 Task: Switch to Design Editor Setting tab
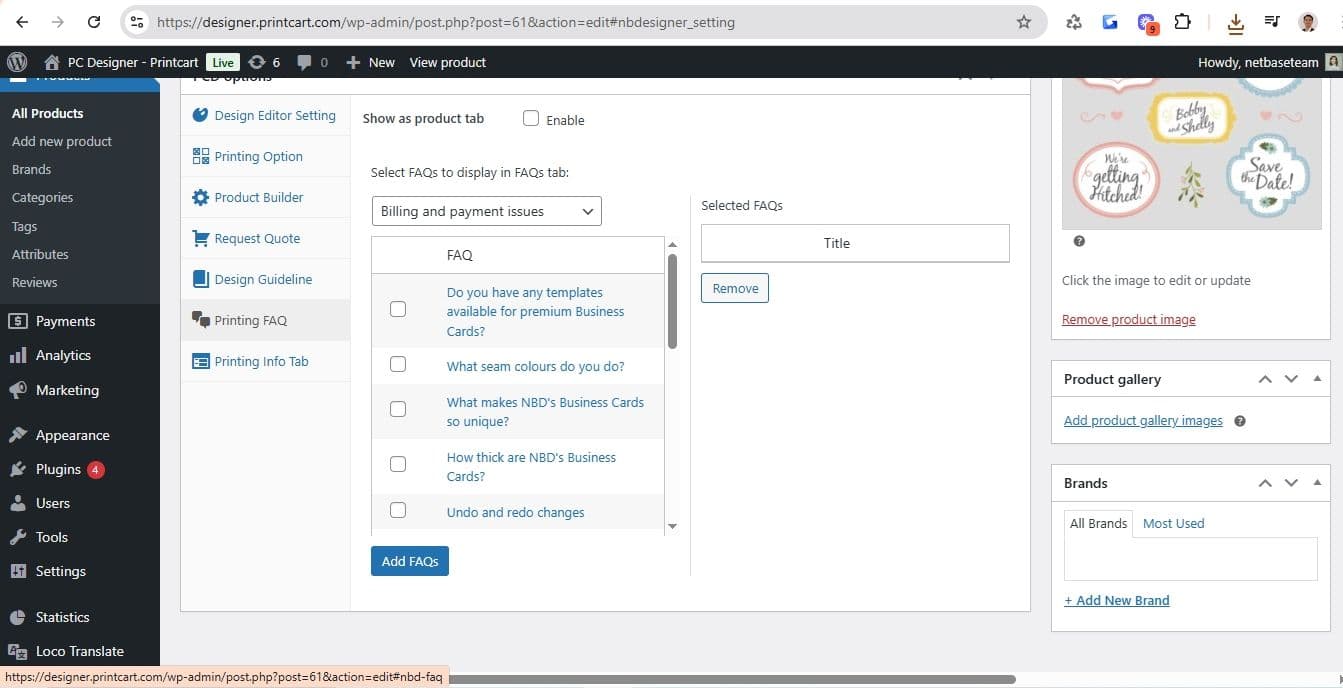[x=265, y=115]
